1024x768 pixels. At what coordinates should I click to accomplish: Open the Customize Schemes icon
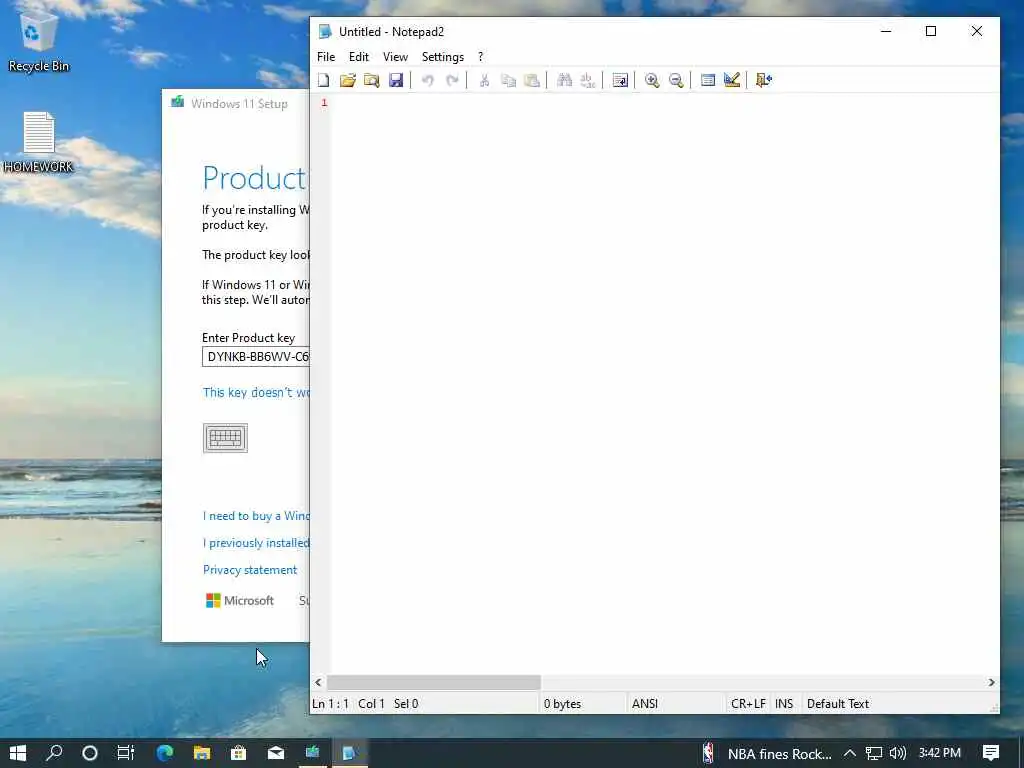click(x=732, y=80)
